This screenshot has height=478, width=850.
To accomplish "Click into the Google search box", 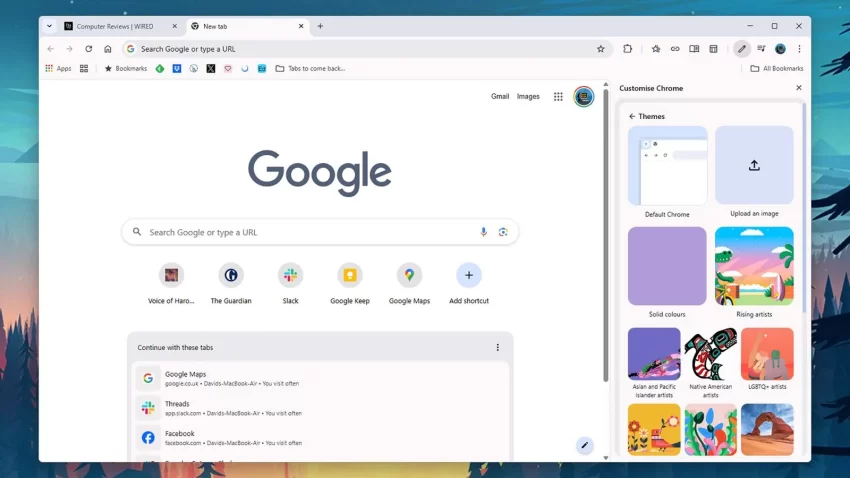I will click(320, 232).
